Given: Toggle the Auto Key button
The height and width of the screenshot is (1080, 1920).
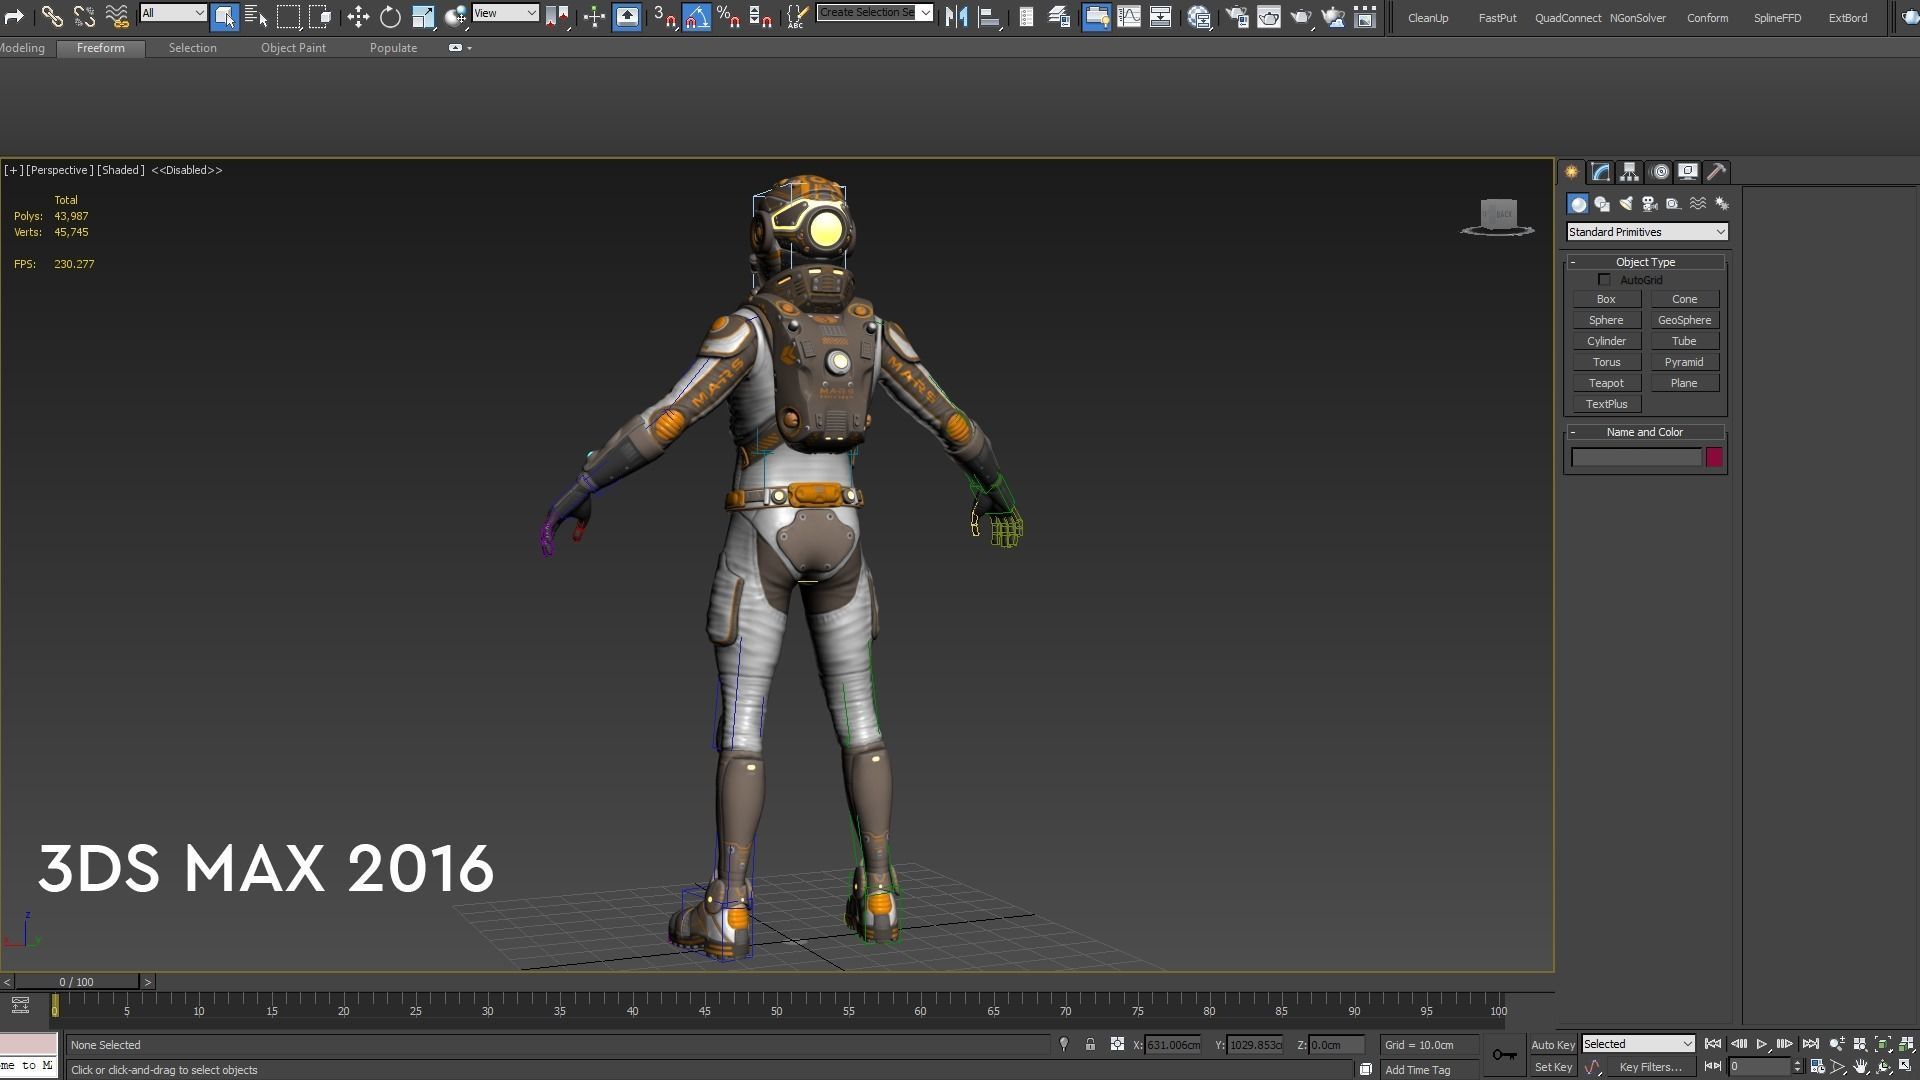Looking at the screenshot, I should click(x=1553, y=1045).
